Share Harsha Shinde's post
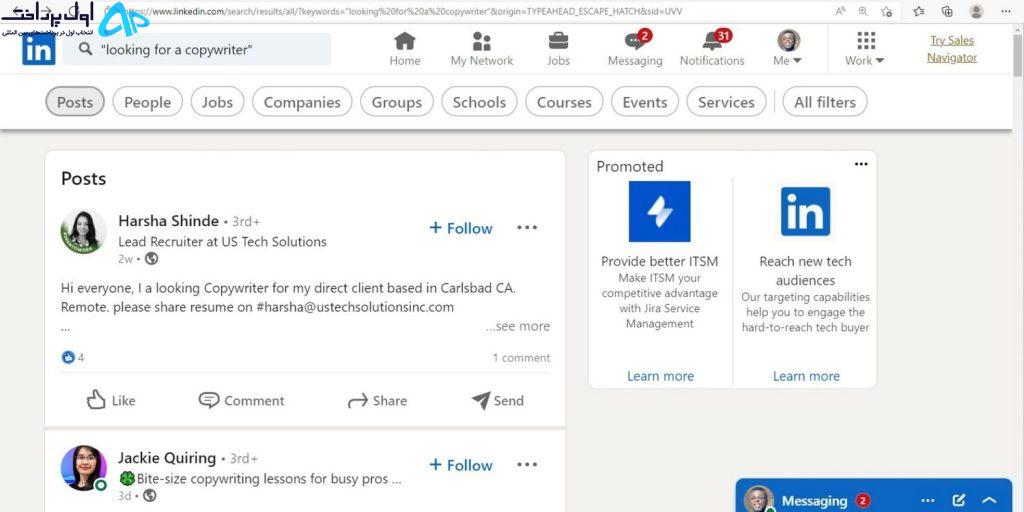This screenshot has height=512, width=1024. tap(377, 400)
